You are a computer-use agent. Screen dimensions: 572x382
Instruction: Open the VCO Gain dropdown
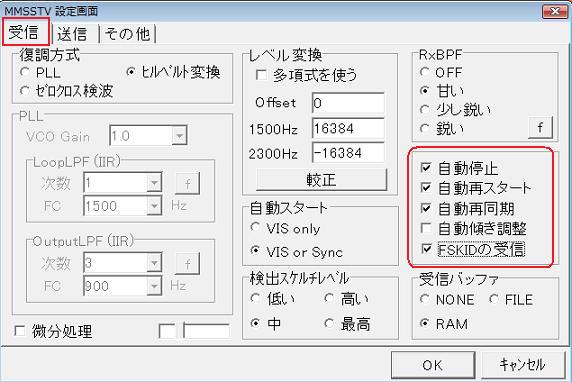pyautogui.click(x=179, y=136)
